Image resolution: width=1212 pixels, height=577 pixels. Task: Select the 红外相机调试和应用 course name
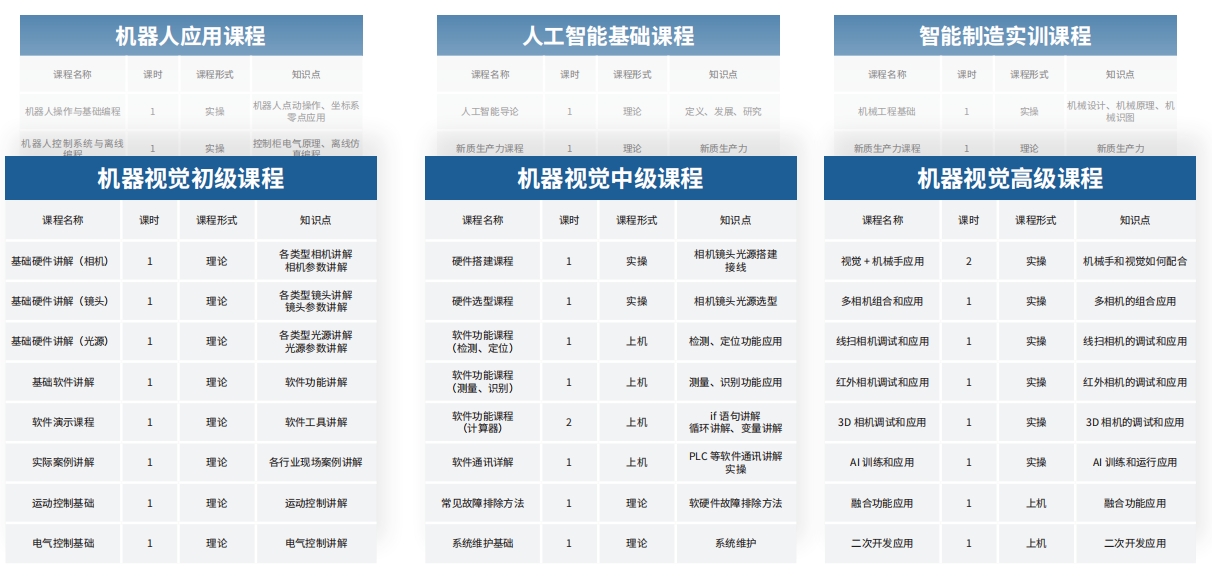pos(882,382)
